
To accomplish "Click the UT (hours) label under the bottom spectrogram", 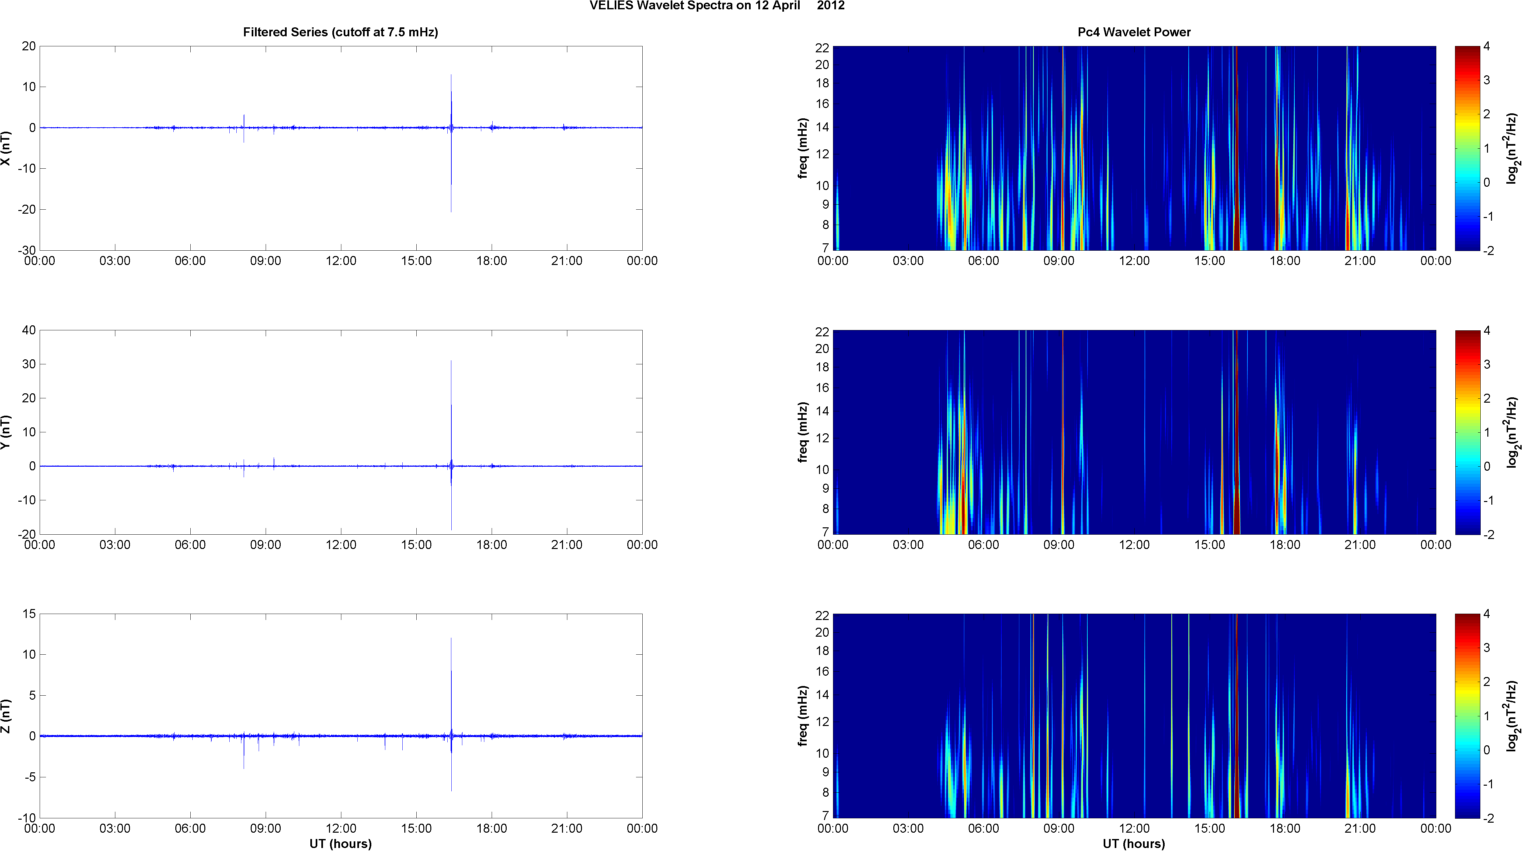I will [x=1133, y=843].
